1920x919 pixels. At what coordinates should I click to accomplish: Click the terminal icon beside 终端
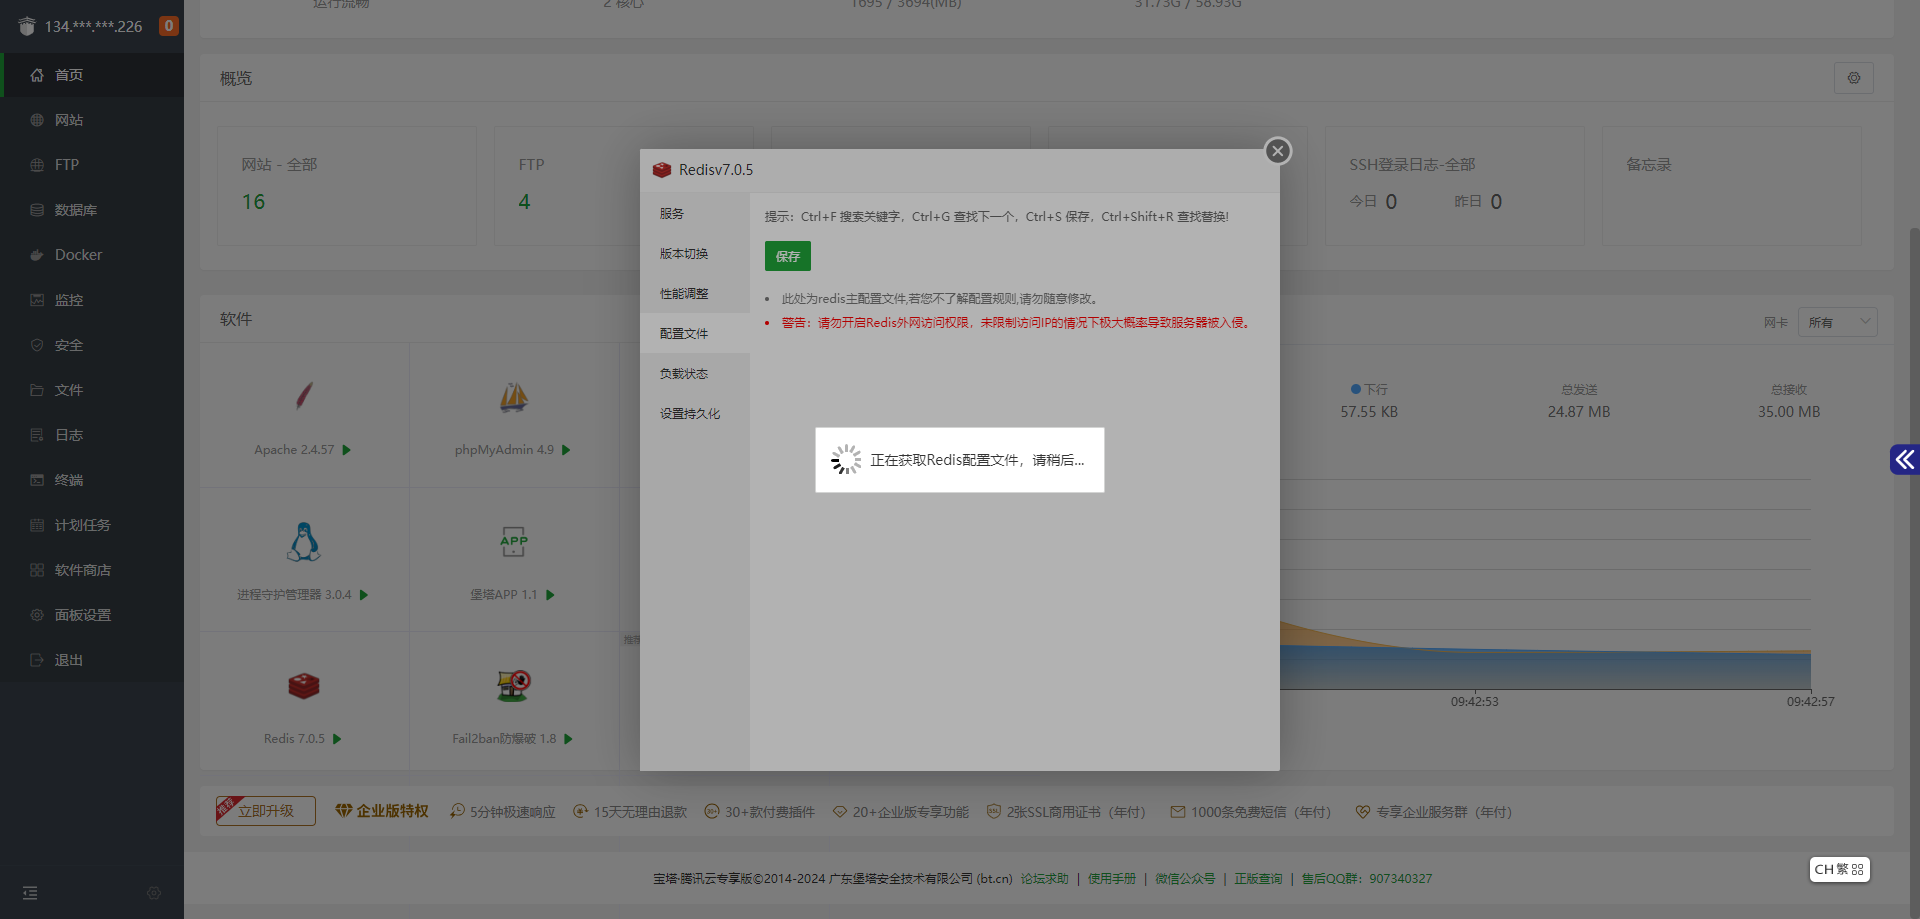(37, 480)
